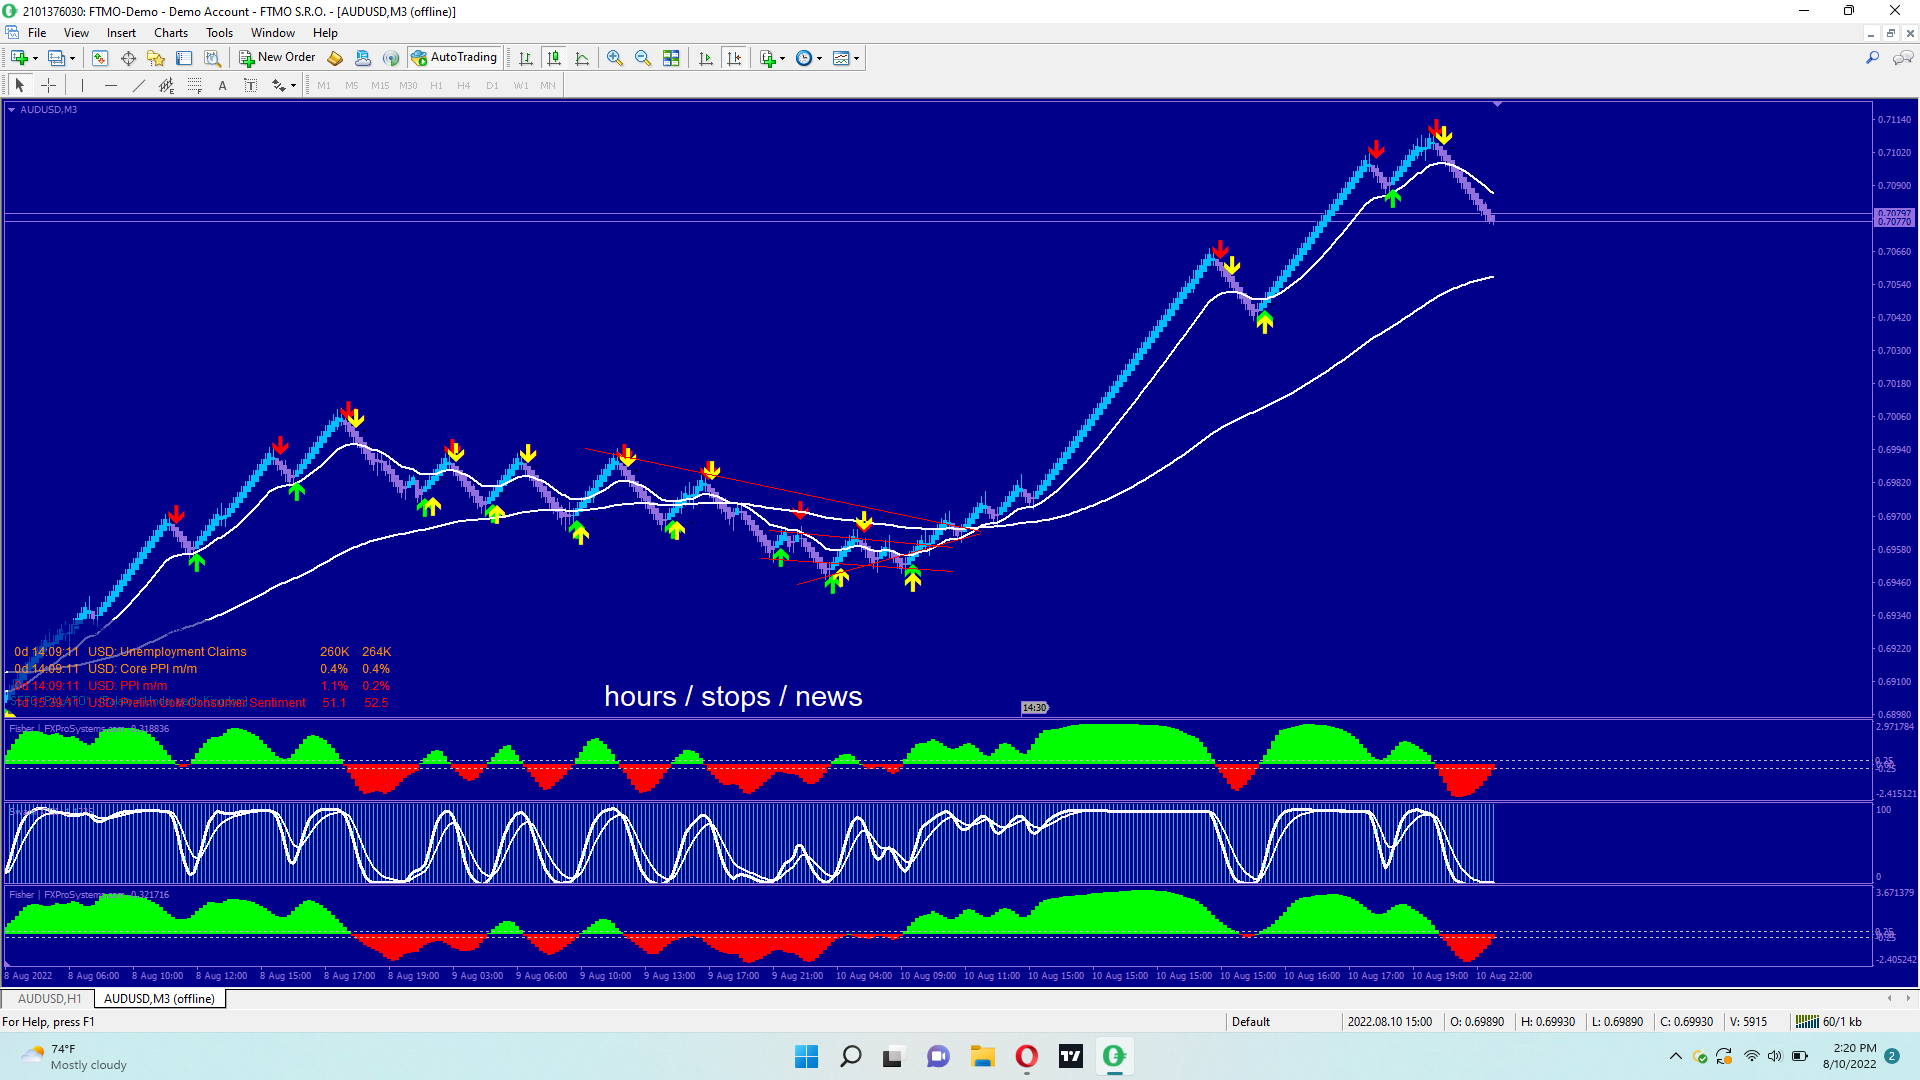Click the chart shift marker triangle
Image resolution: width=1920 pixels, height=1080 pixels.
1497,104
